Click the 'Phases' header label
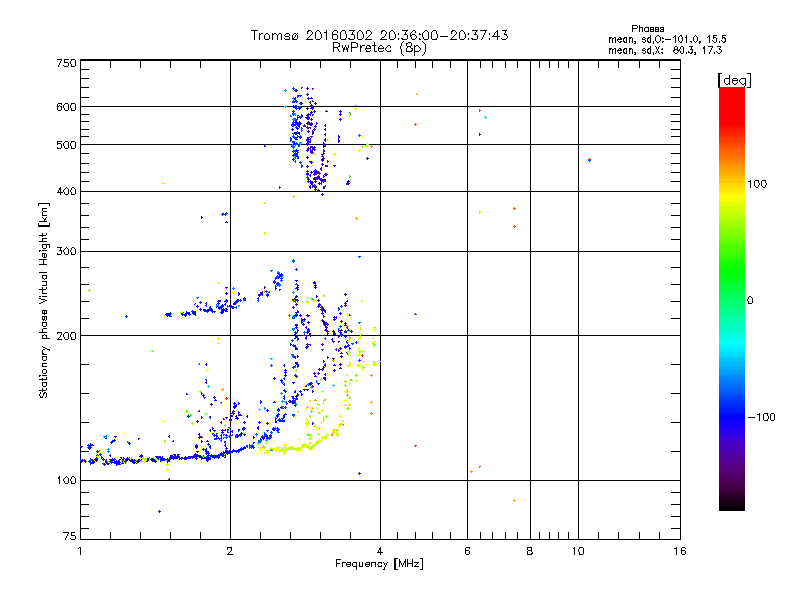 point(647,29)
